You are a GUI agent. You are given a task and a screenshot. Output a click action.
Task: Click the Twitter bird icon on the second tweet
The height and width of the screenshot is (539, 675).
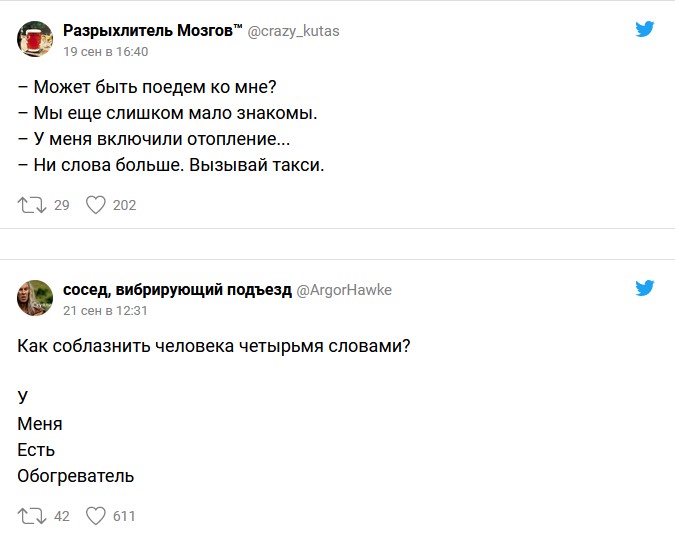click(x=645, y=289)
